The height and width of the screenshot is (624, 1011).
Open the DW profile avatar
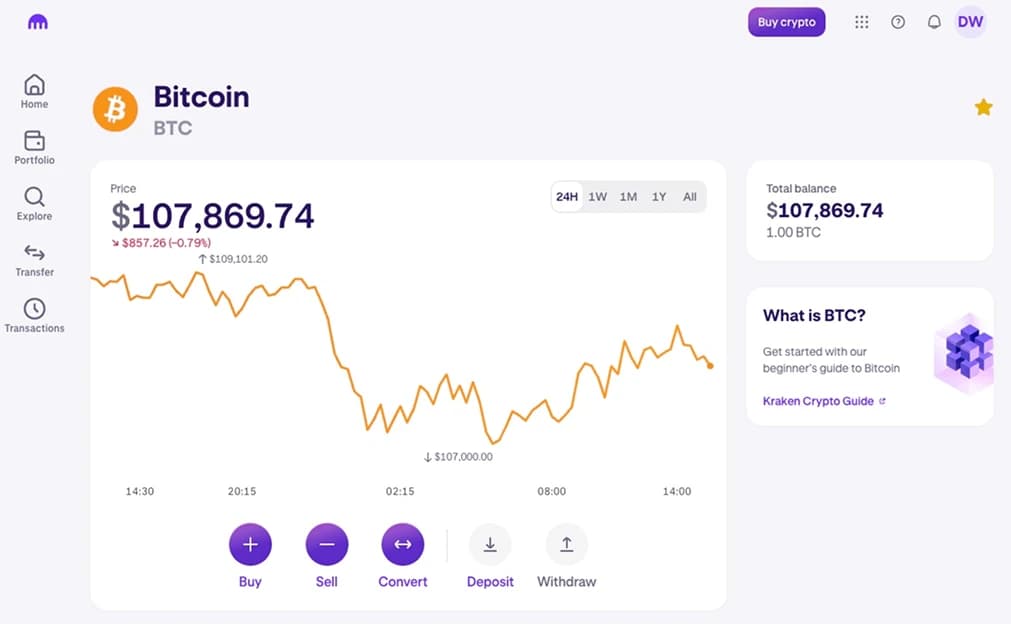click(970, 22)
